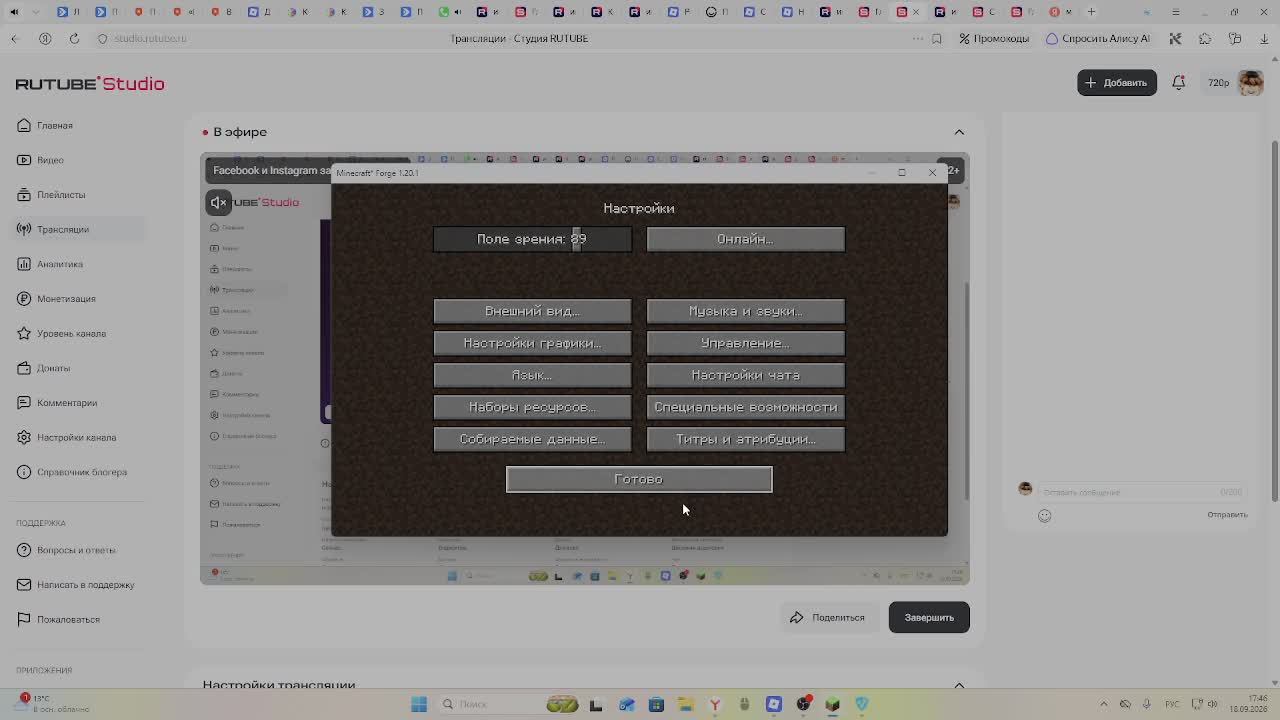Click the browser back arrow

(15, 38)
